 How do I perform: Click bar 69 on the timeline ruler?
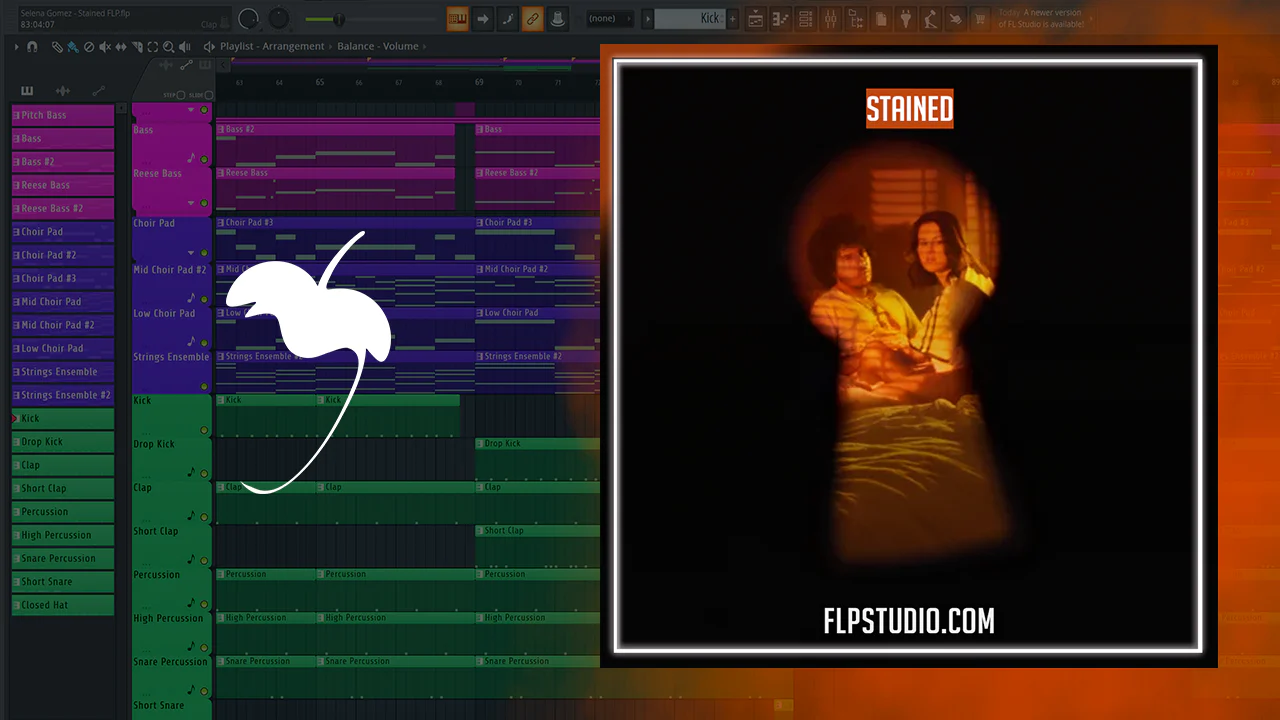pyautogui.click(x=479, y=82)
